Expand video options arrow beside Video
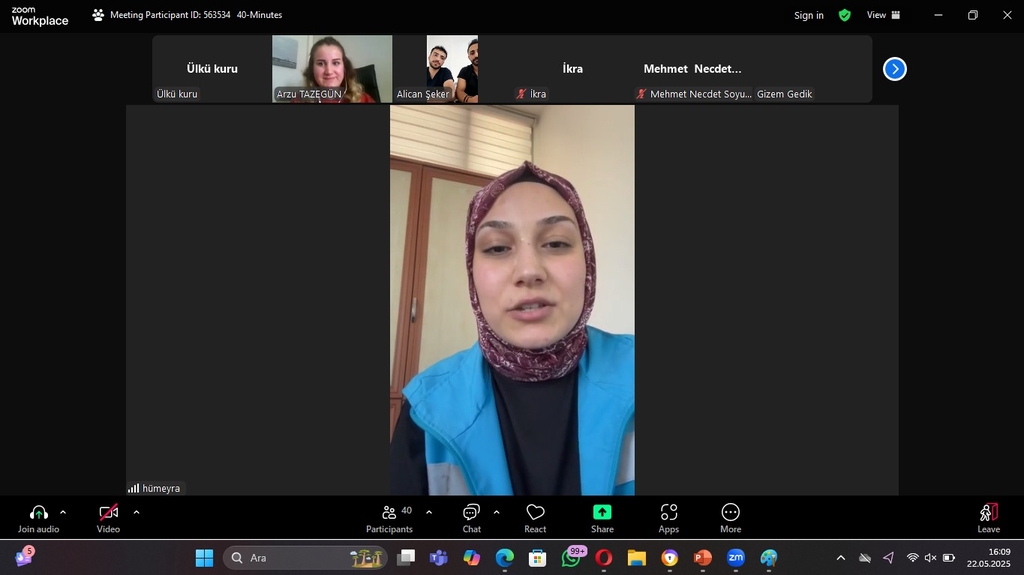The width and height of the screenshot is (1024, 575). (x=136, y=512)
